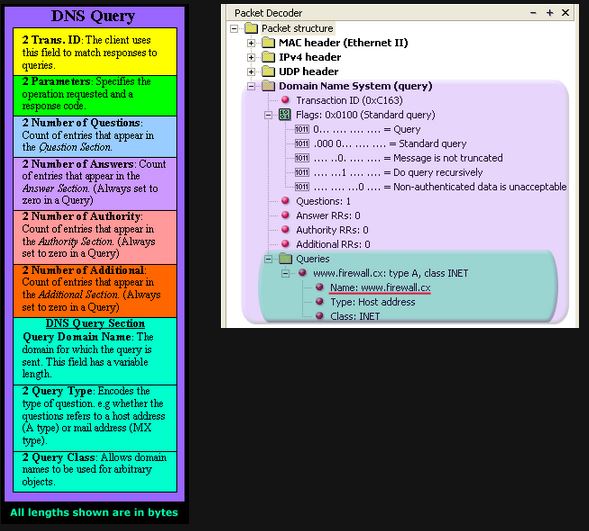Click the bullet beside www.firewall.cx: type A

tap(302, 273)
